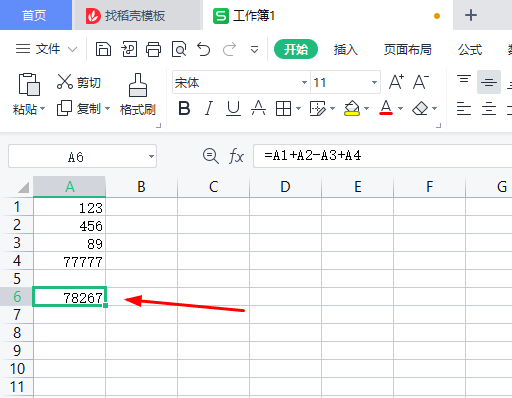Add new tab with plus button
Screen dimensions: 512x398
click(x=471, y=15)
